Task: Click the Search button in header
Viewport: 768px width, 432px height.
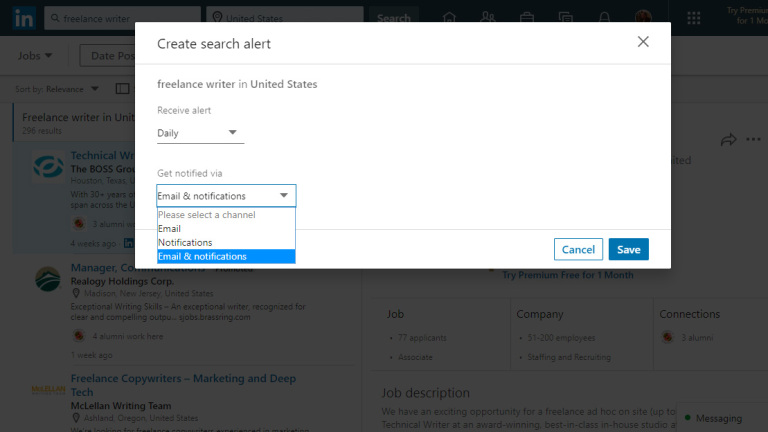Action: click(393, 18)
